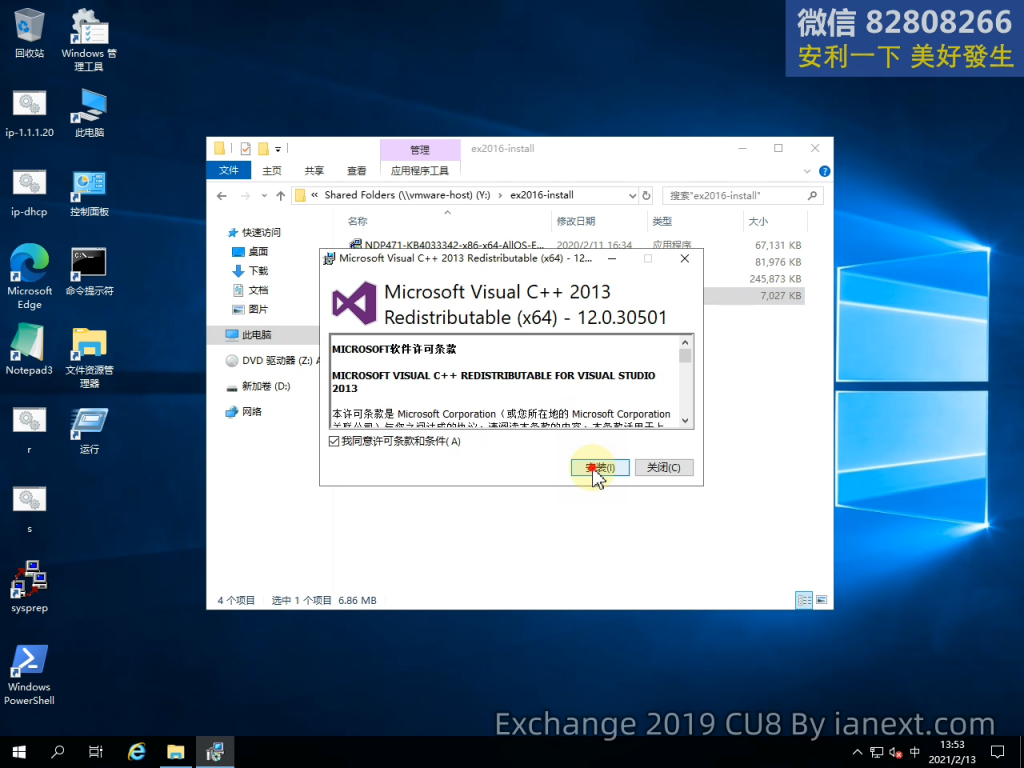
Task: Select the Notepad3 desktop icon
Action: [x=29, y=350]
